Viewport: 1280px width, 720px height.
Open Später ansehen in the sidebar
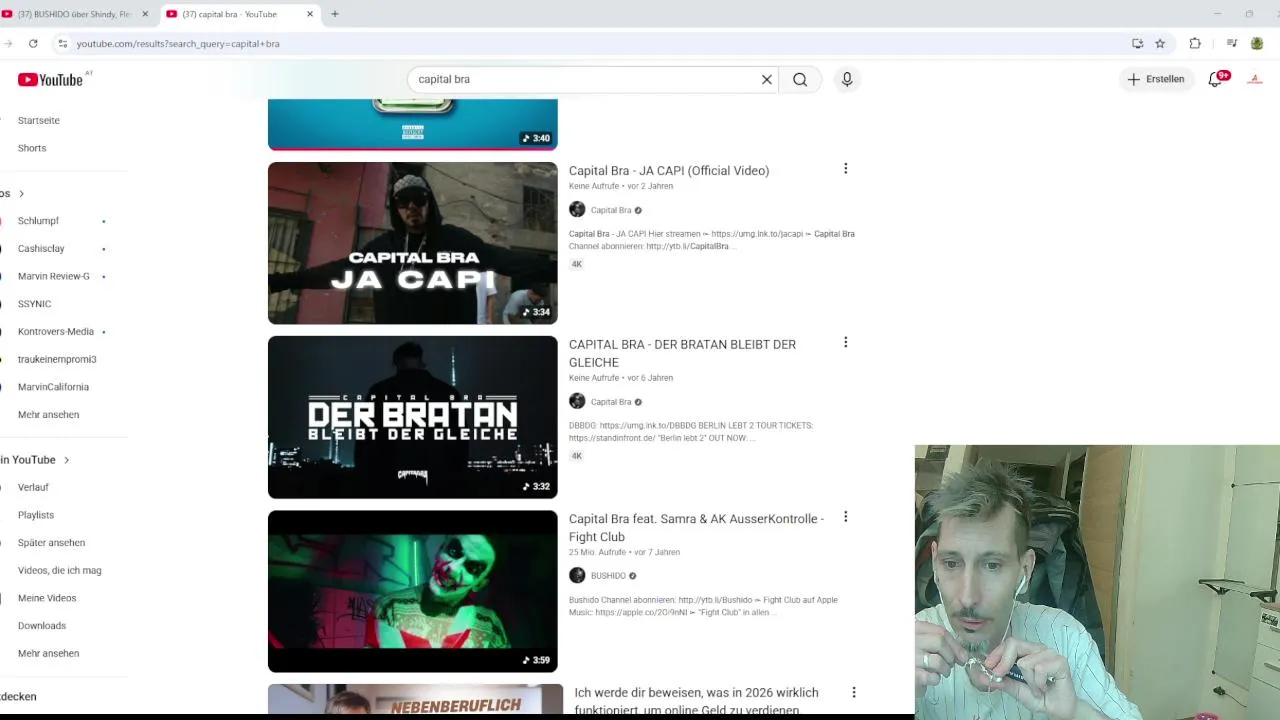(x=51, y=543)
